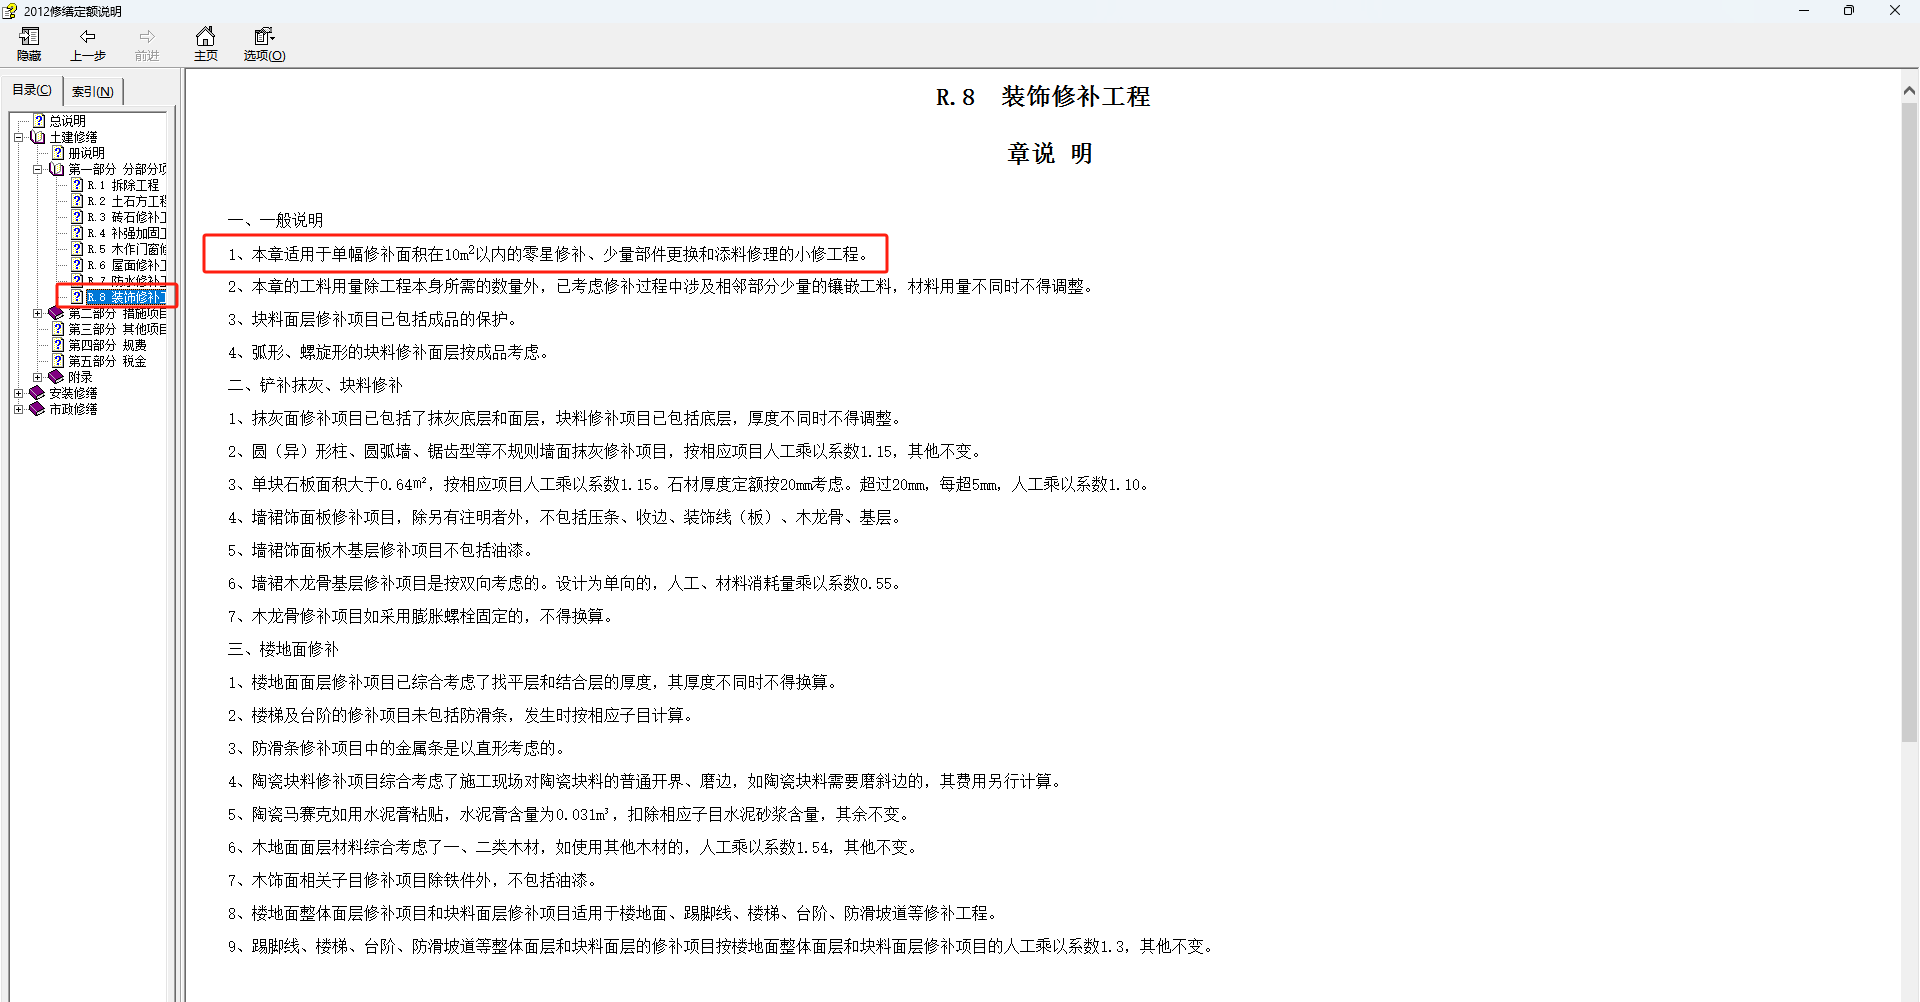Expand the 附录 tree node
Image resolution: width=1920 pixels, height=1002 pixels.
tap(38, 377)
